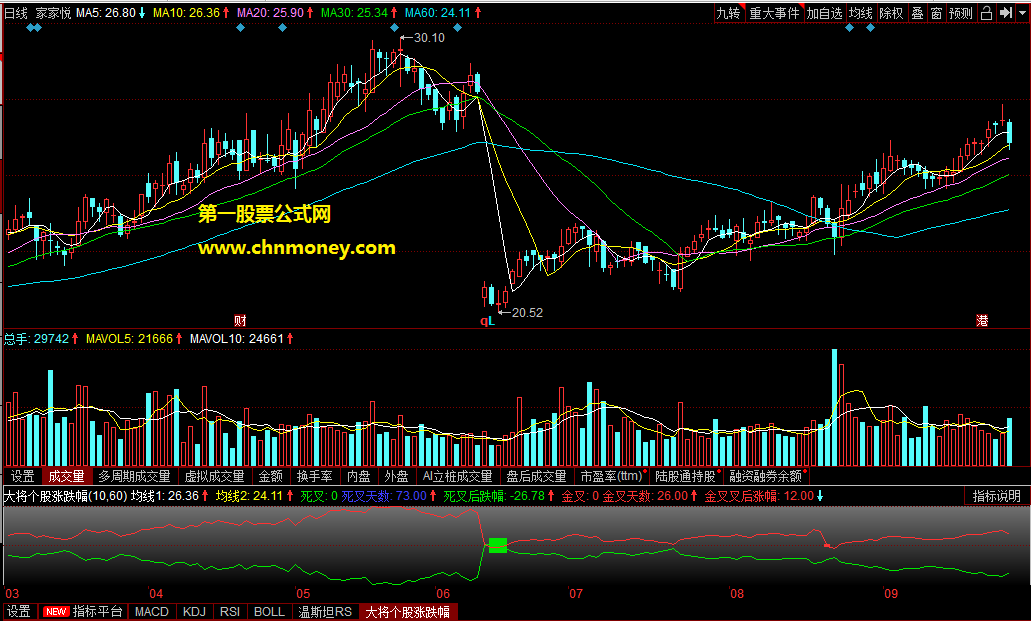
Task: Click the 30.10 high price label
Action: tap(429, 38)
